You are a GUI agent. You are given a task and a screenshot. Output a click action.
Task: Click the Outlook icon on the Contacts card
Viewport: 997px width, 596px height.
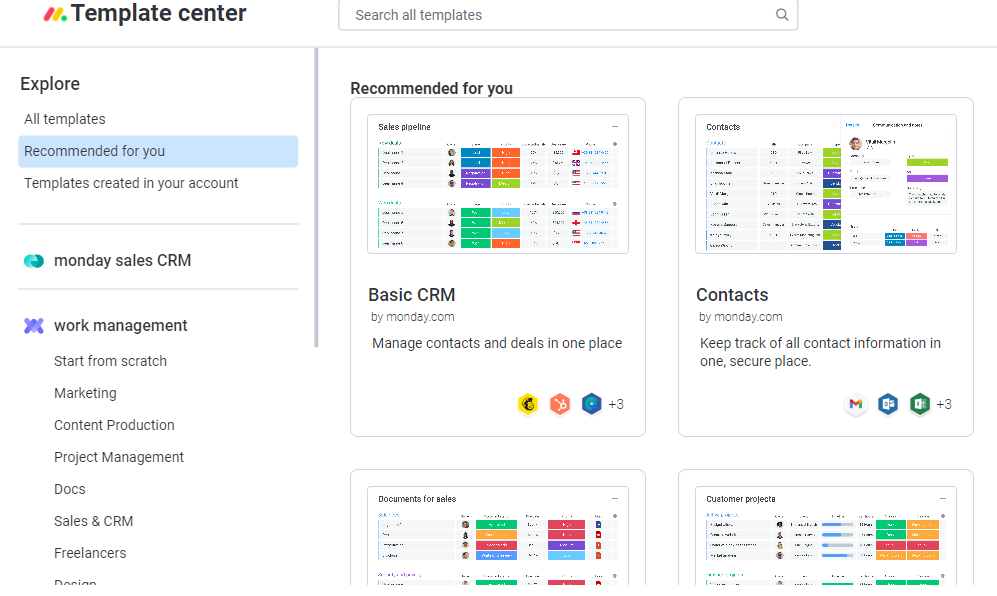(888, 404)
